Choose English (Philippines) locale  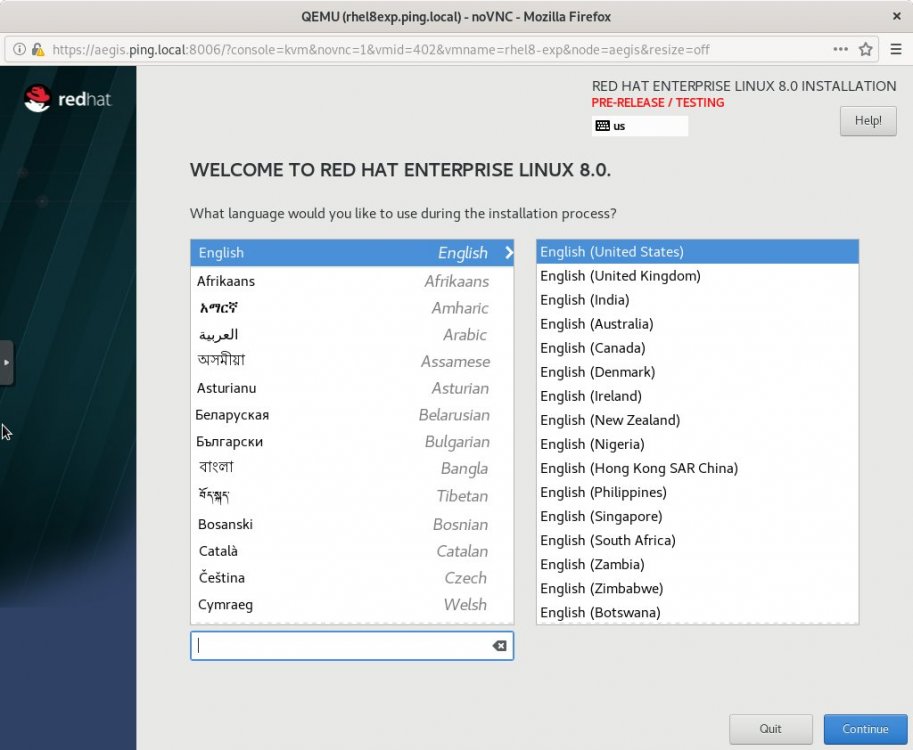pyautogui.click(x=697, y=492)
